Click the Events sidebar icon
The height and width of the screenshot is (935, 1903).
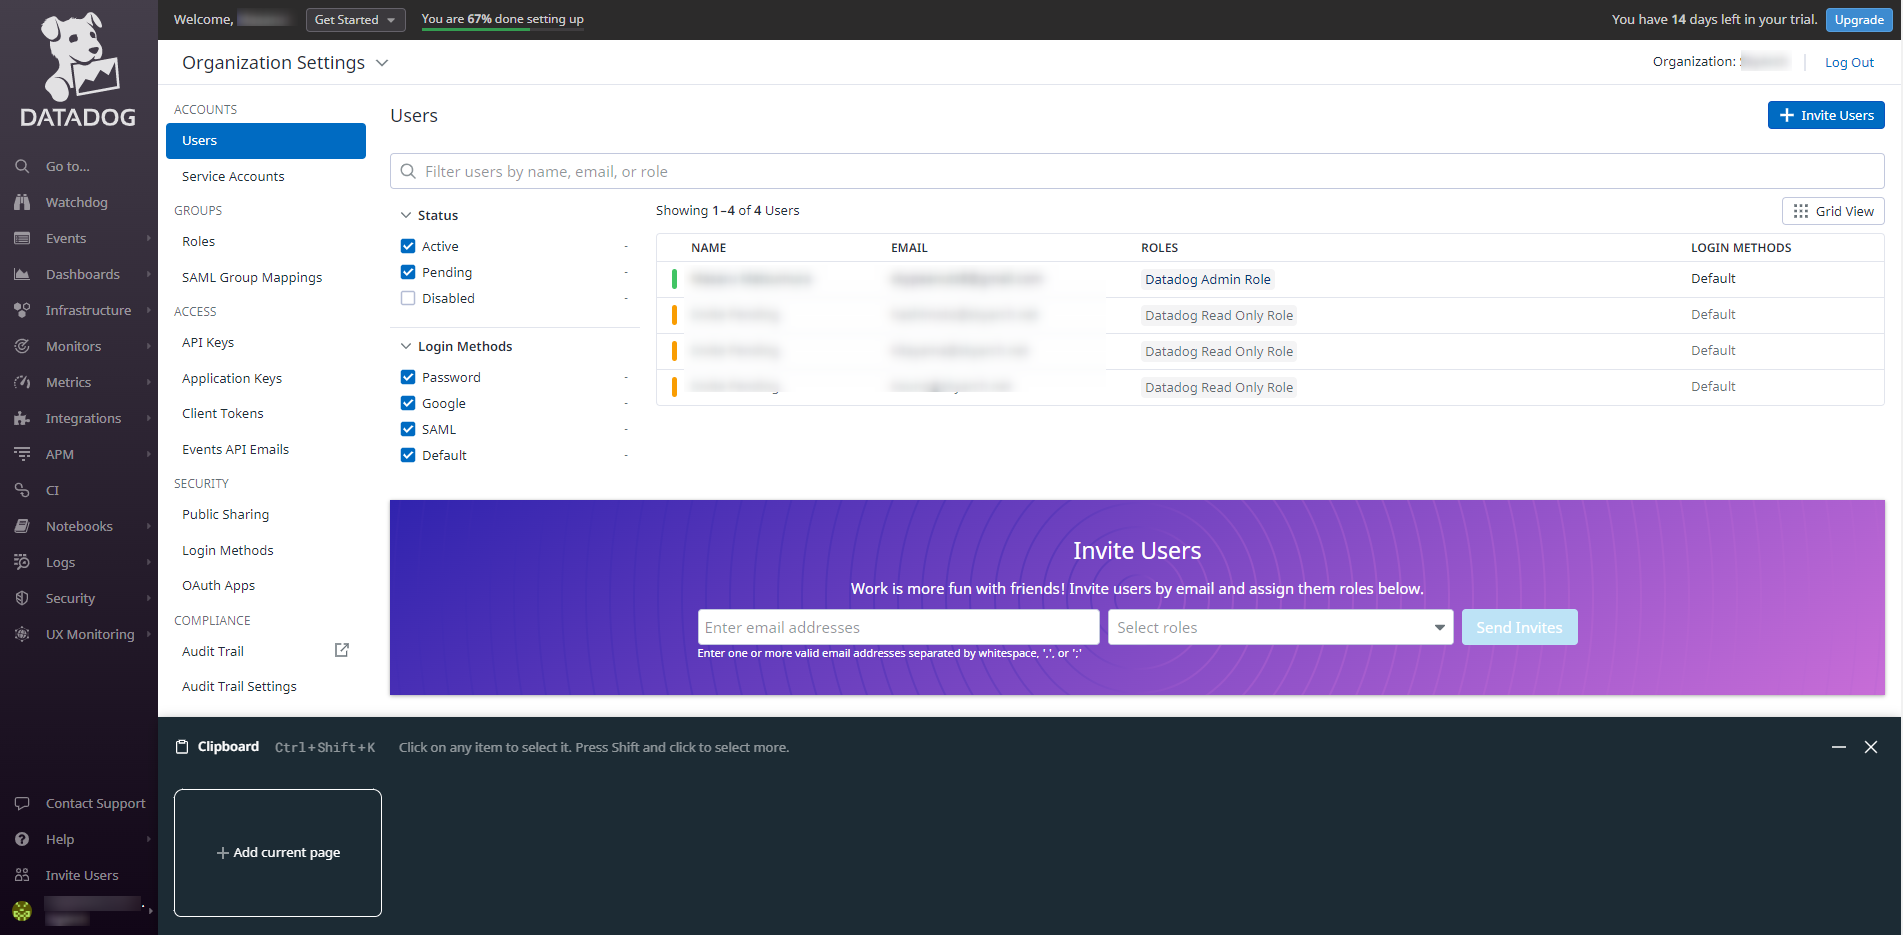coord(22,238)
